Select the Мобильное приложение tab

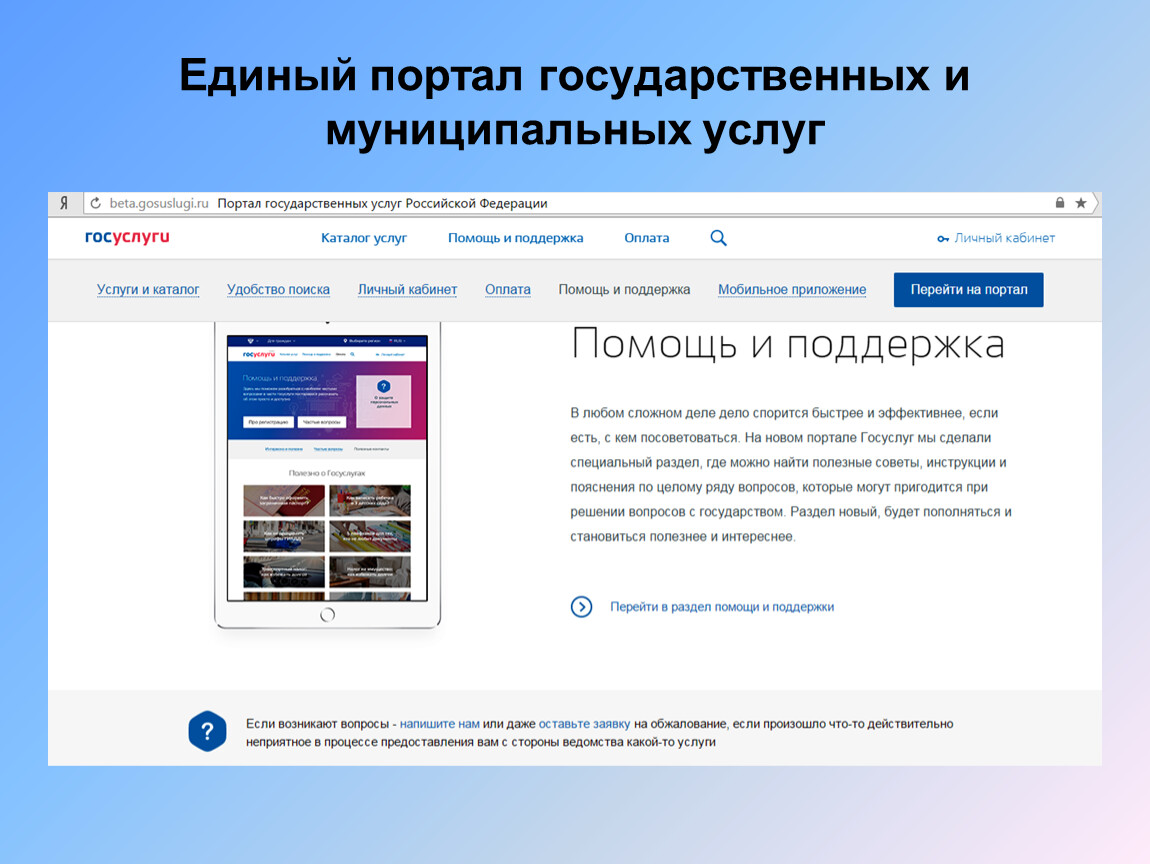tap(792, 290)
